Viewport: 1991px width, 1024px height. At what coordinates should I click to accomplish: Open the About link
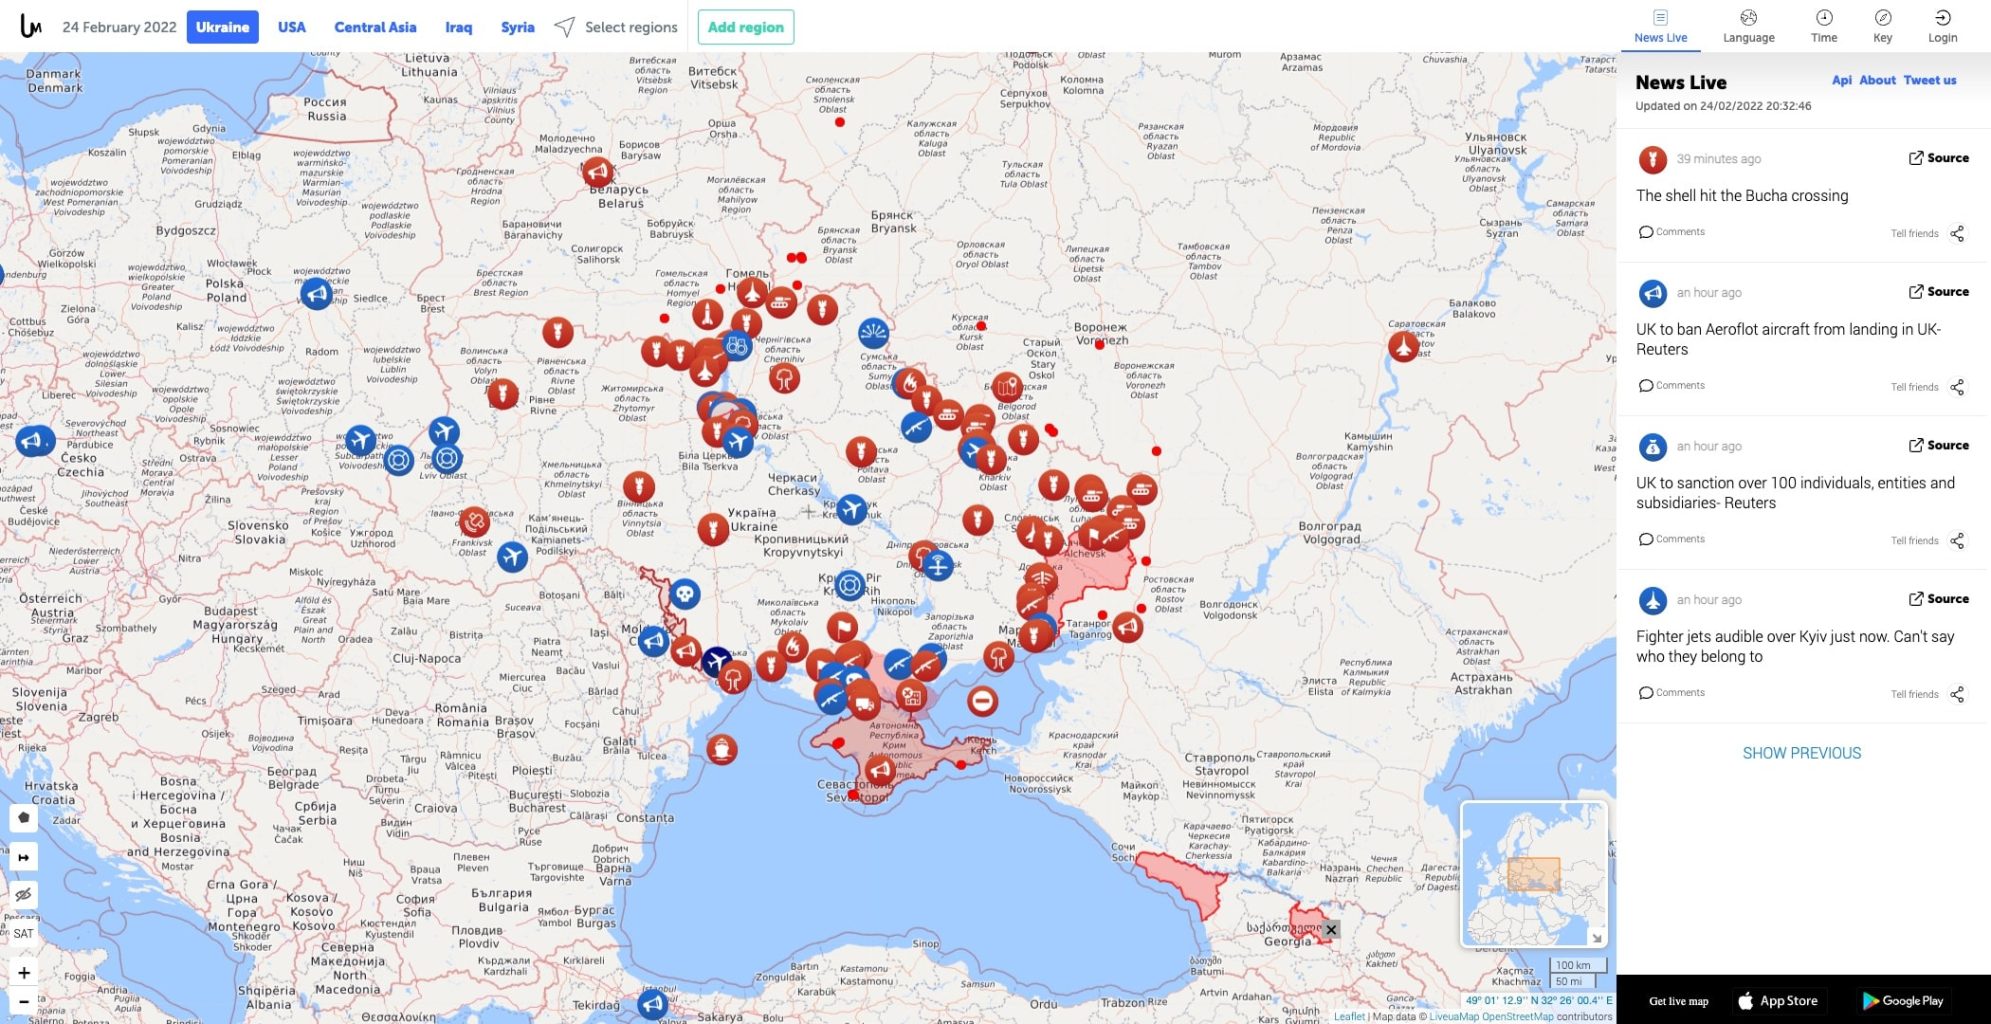pos(1877,80)
